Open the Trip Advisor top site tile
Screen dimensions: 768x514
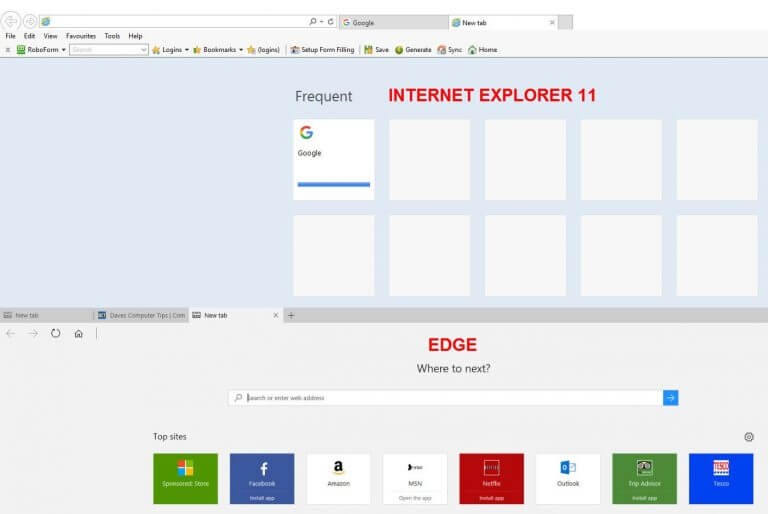(x=645, y=479)
